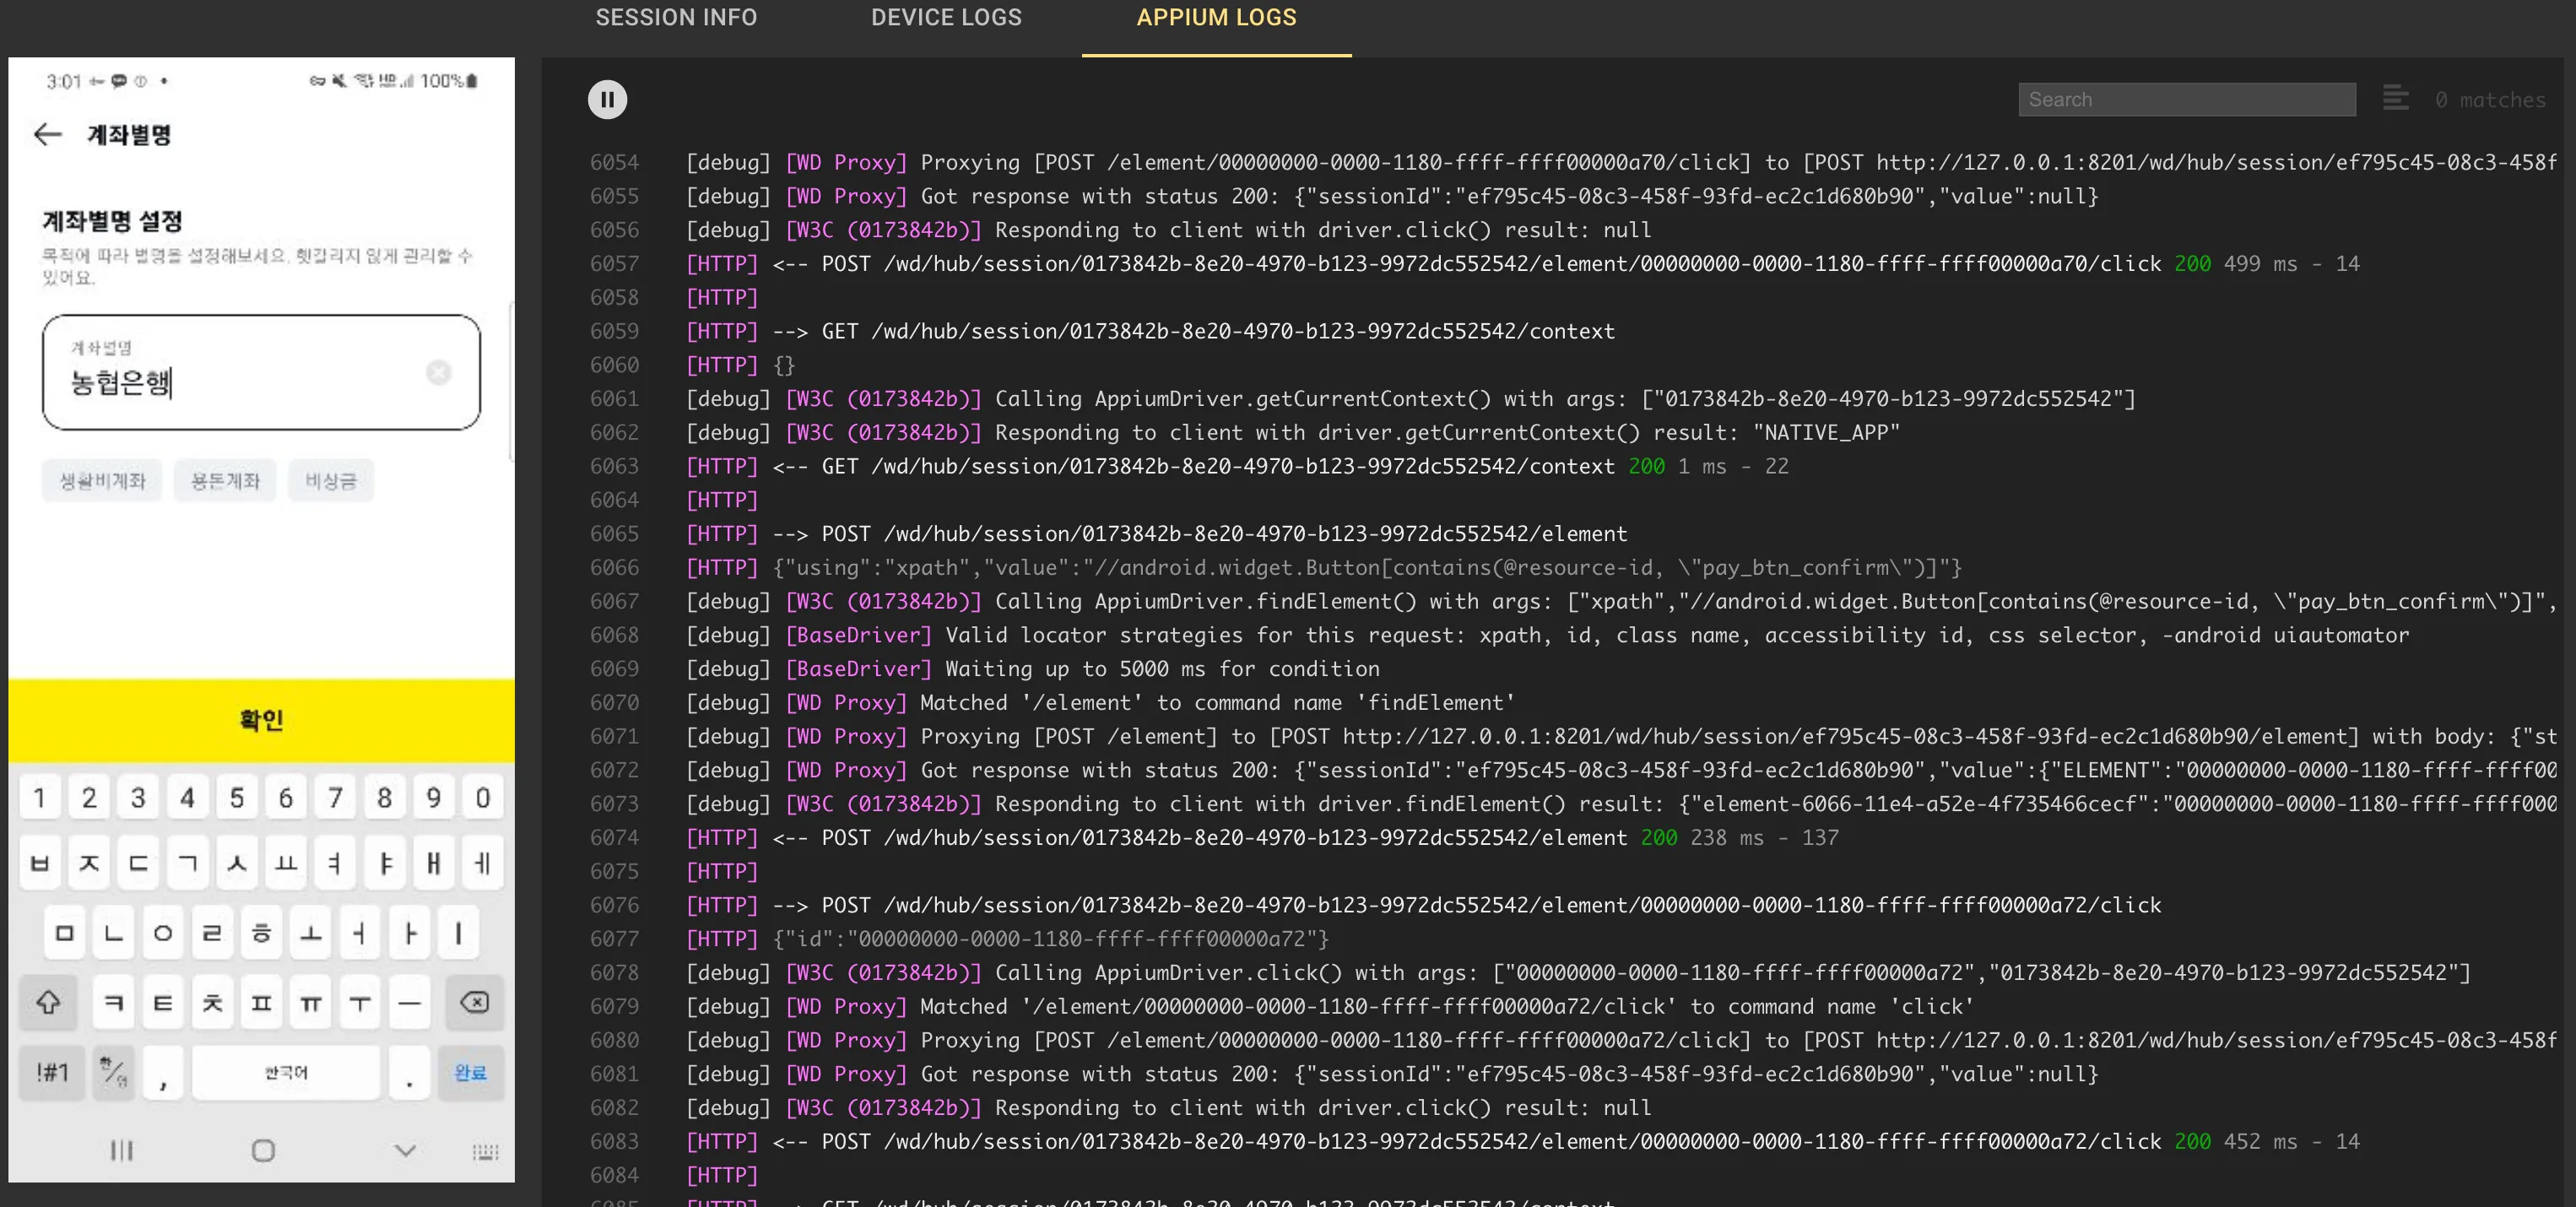Select log line 6062 NATIVE_APP result
This screenshot has width=2576, height=1207.
[x=1292, y=432]
